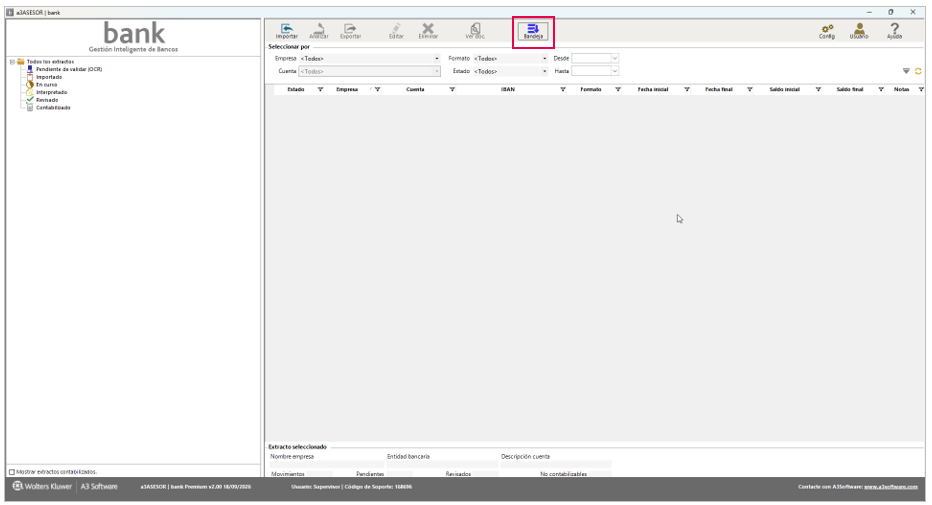
Task: Click the Cuenta column header
Action: click(415, 90)
